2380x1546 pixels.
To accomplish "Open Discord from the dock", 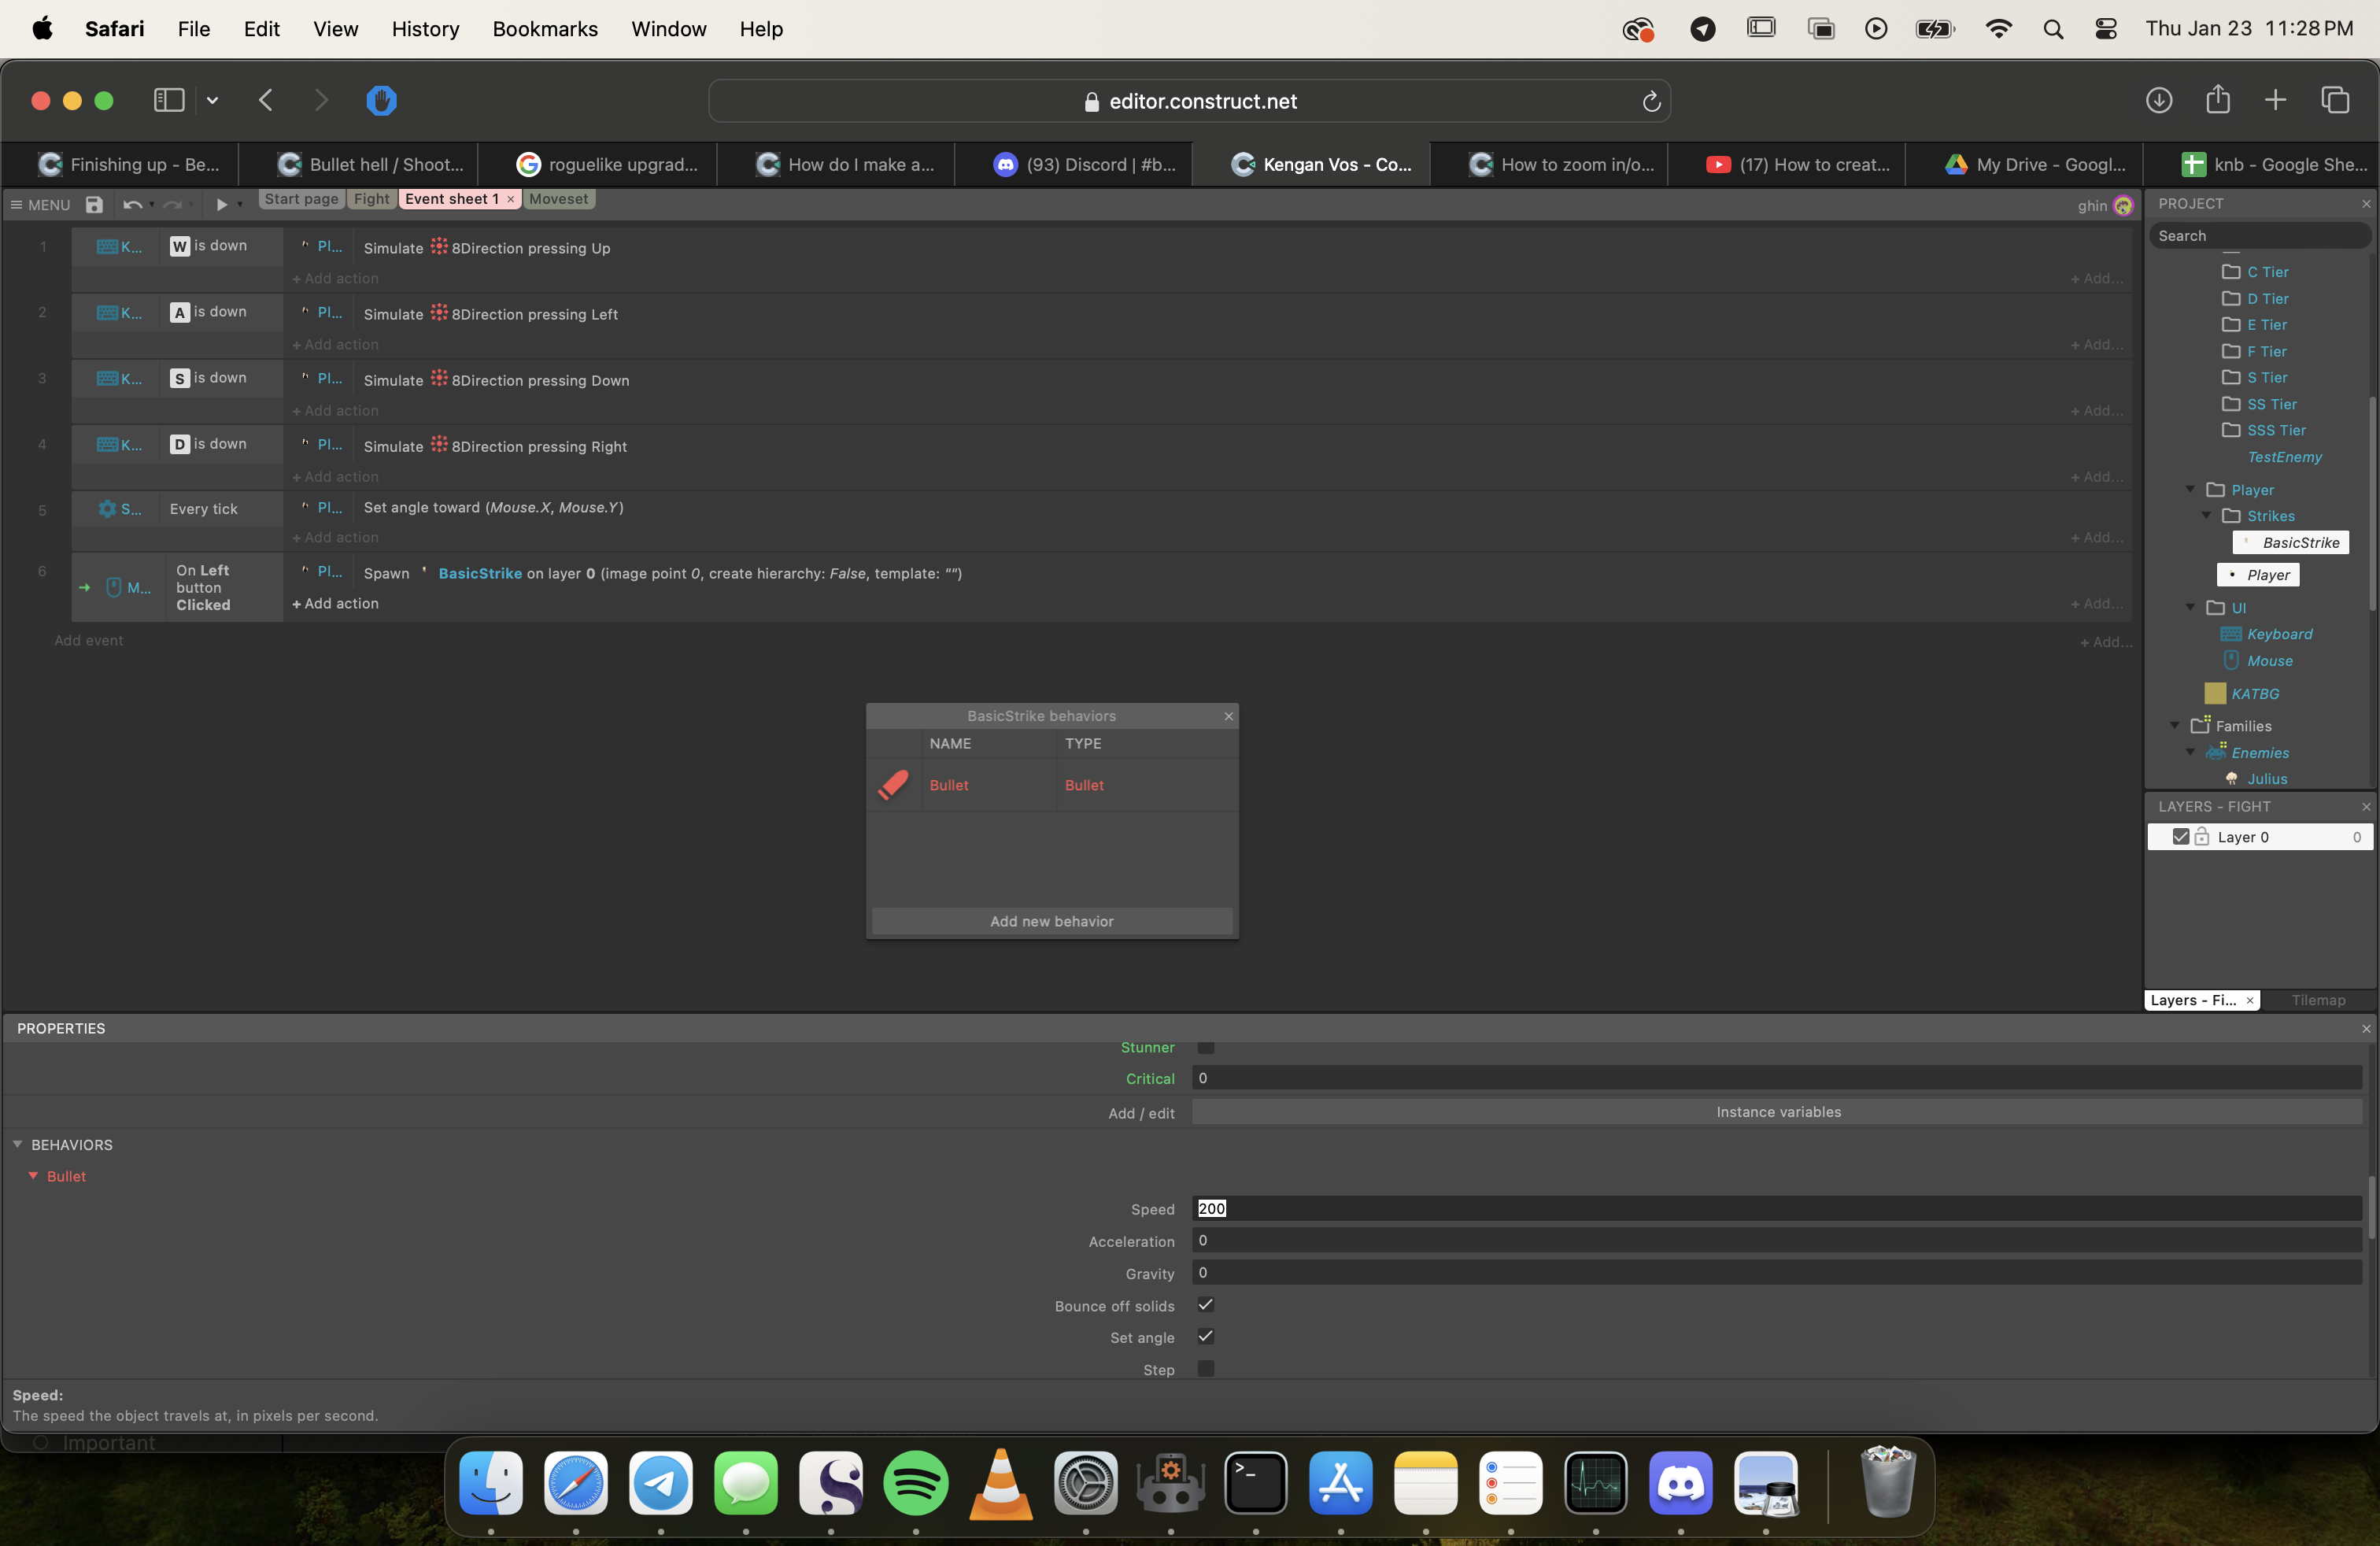I will click(x=1680, y=1482).
